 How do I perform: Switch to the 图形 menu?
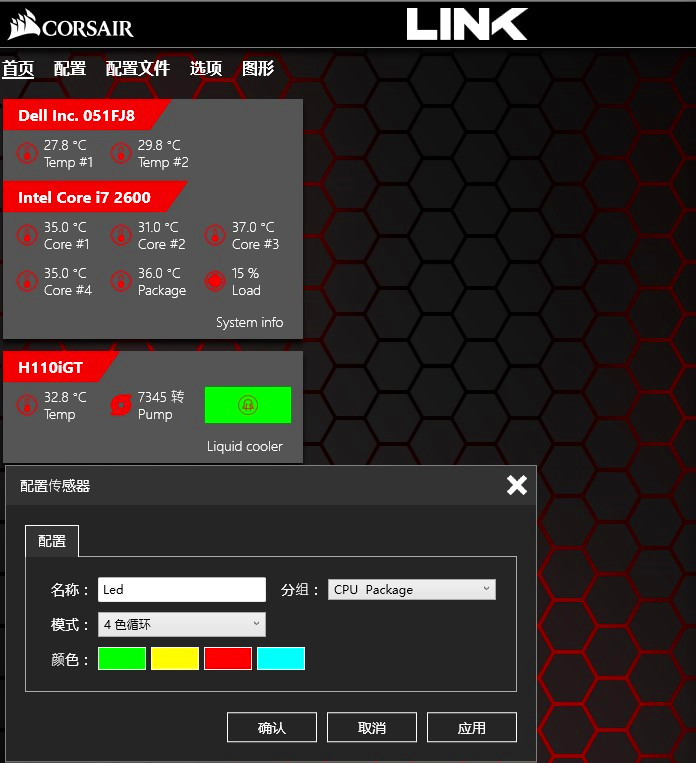tap(258, 69)
